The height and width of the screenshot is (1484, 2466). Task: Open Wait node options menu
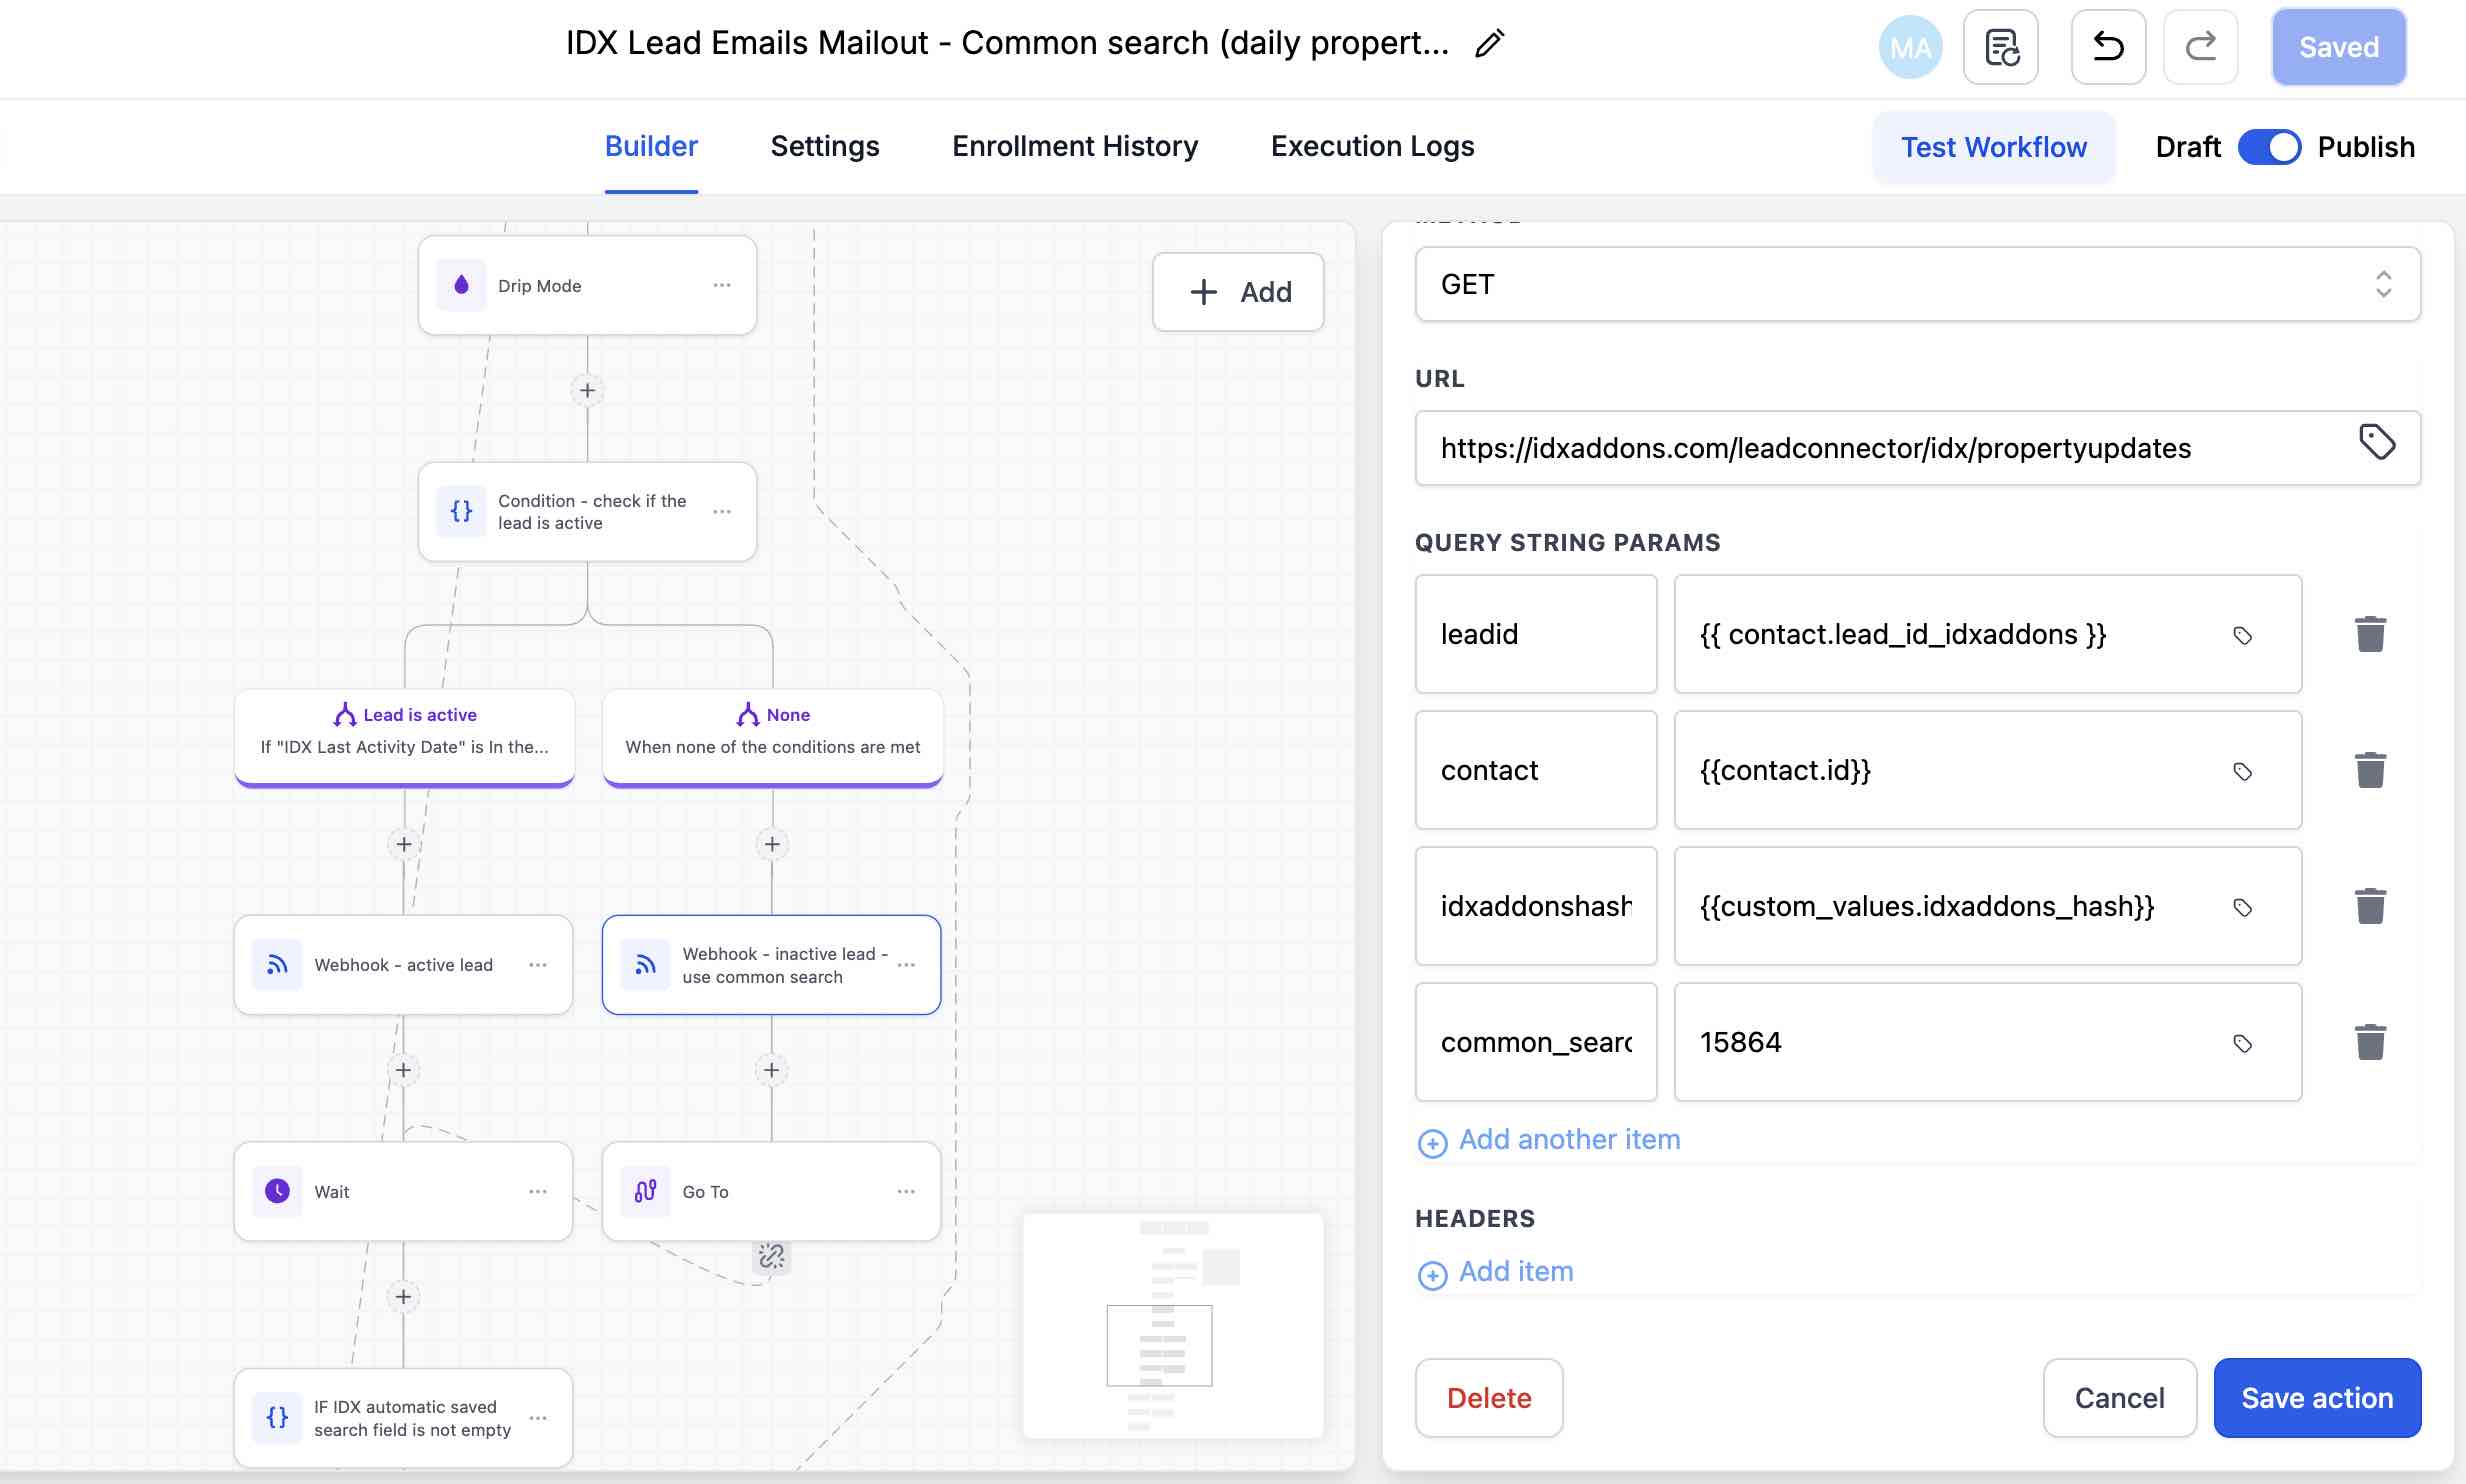click(538, 1192)
